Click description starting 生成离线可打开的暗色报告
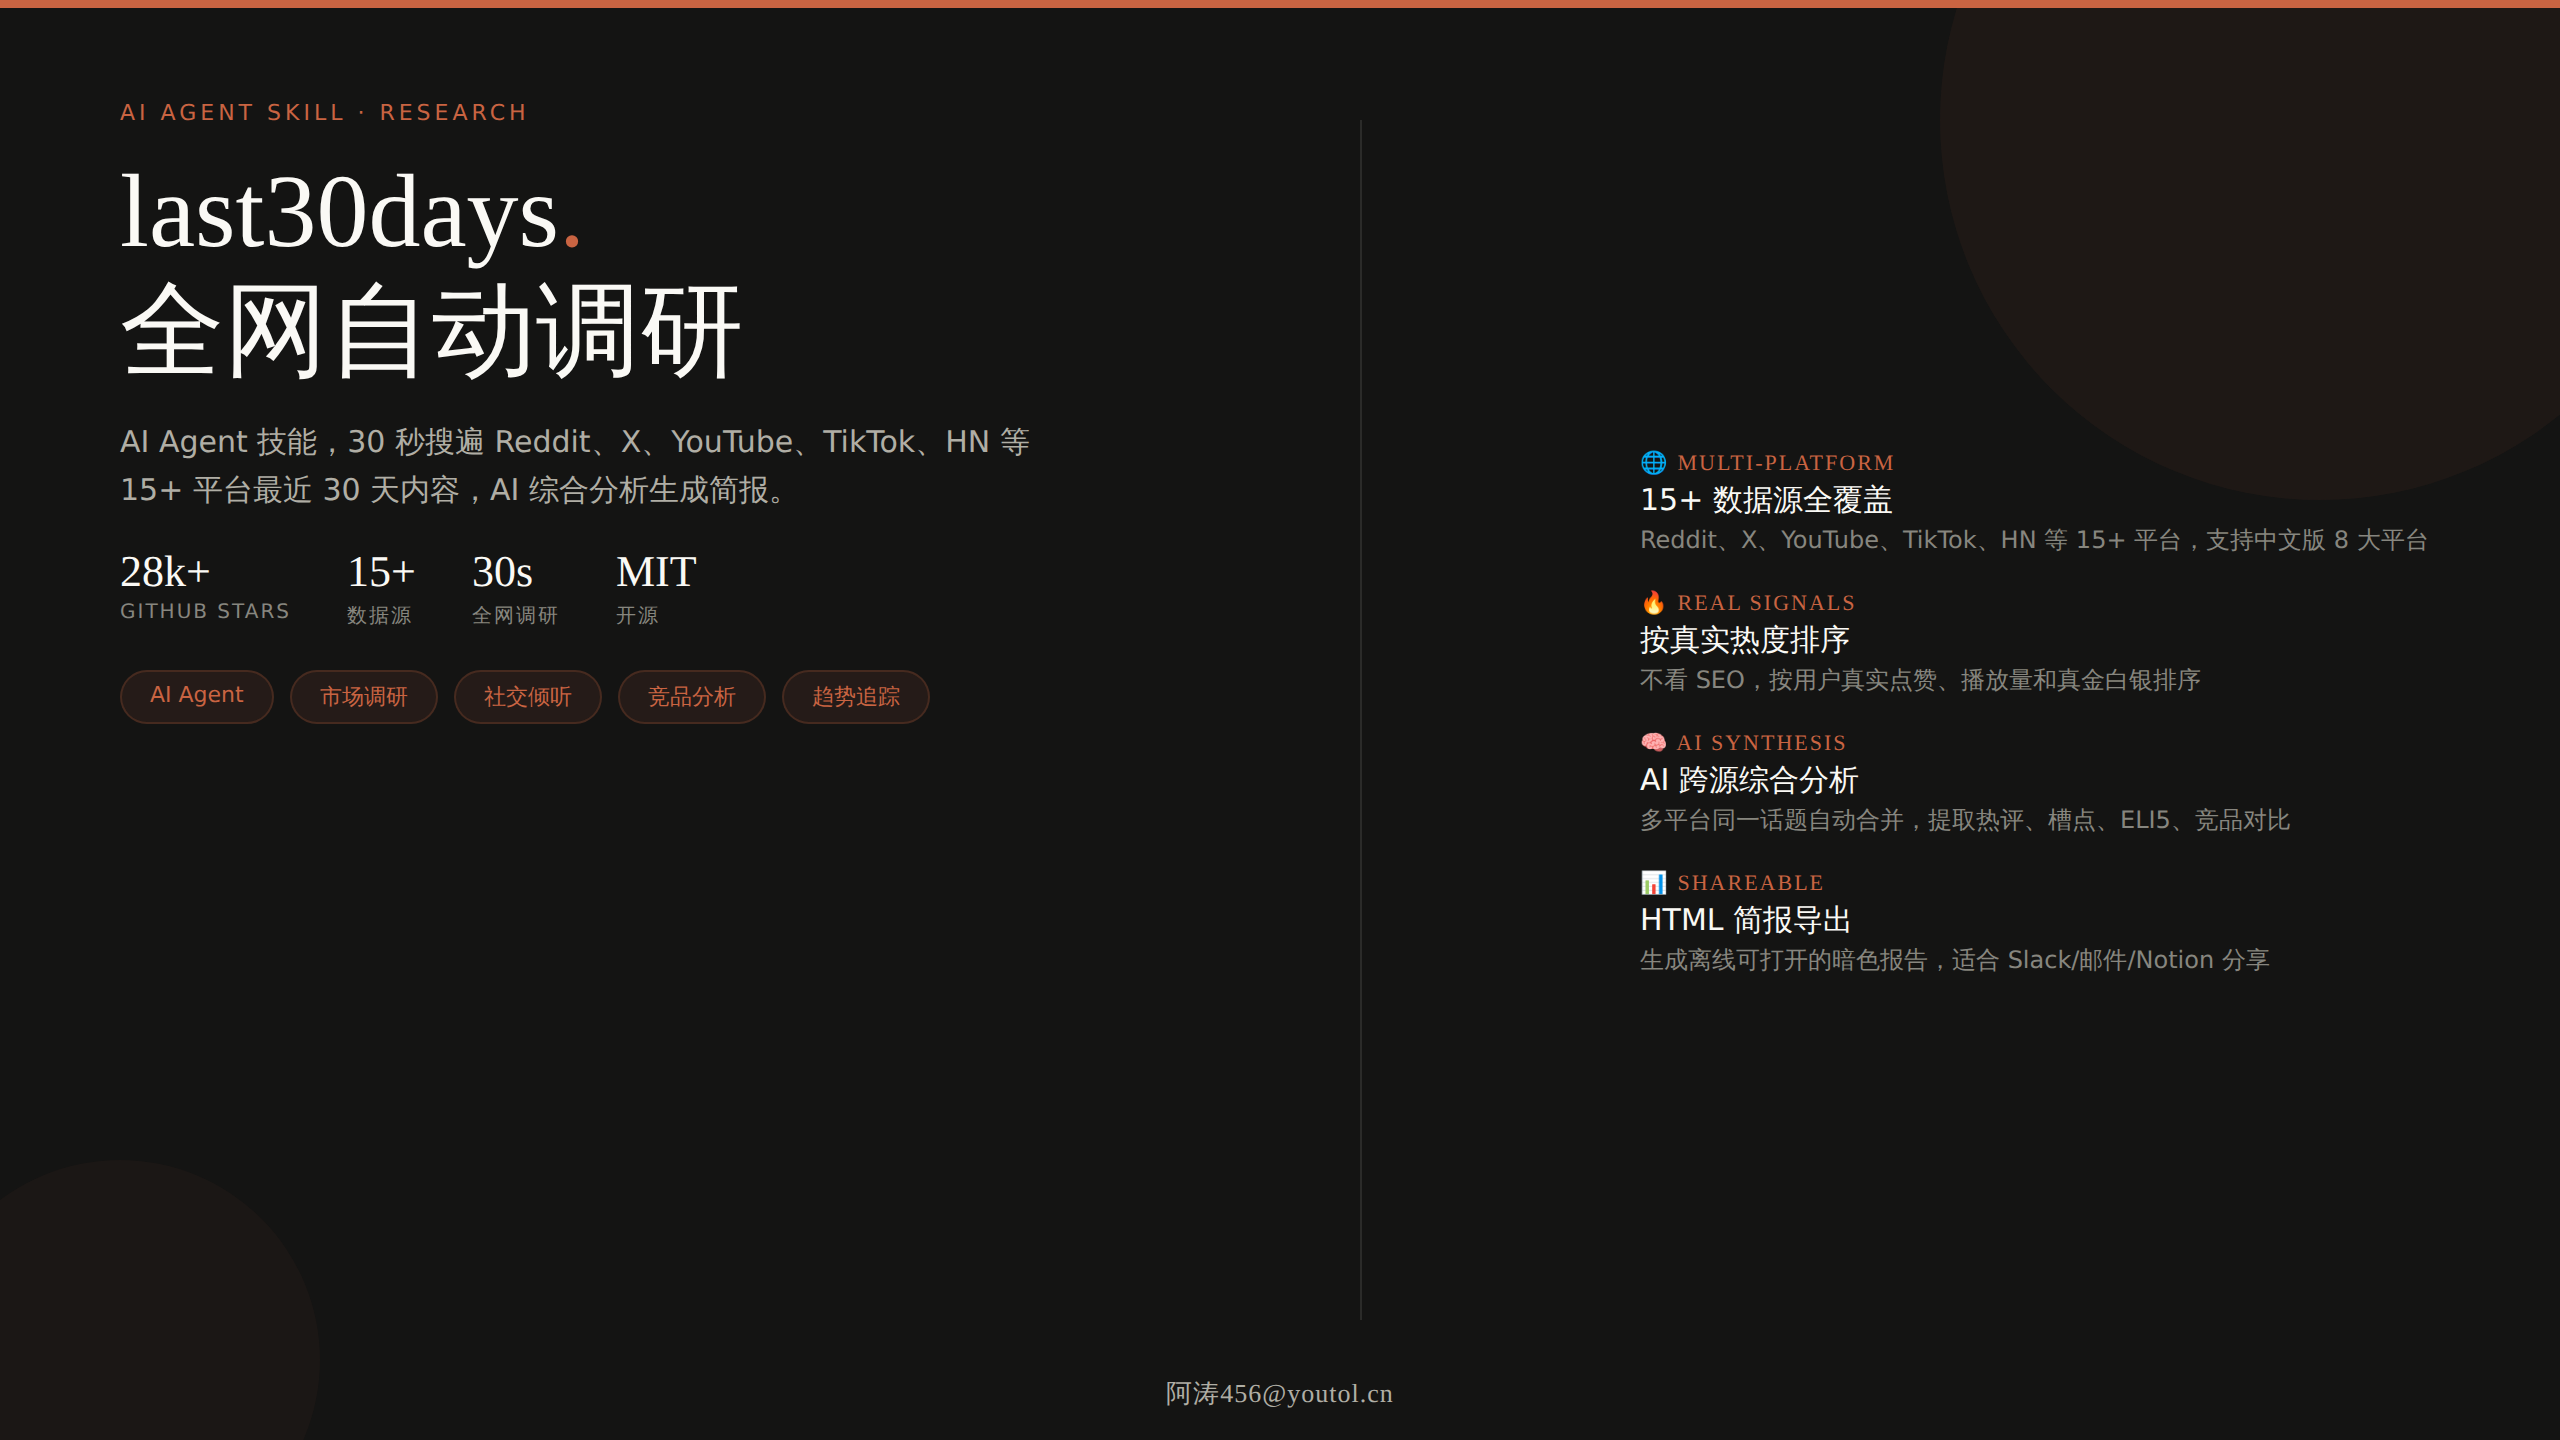 [x=1955, y=960]
